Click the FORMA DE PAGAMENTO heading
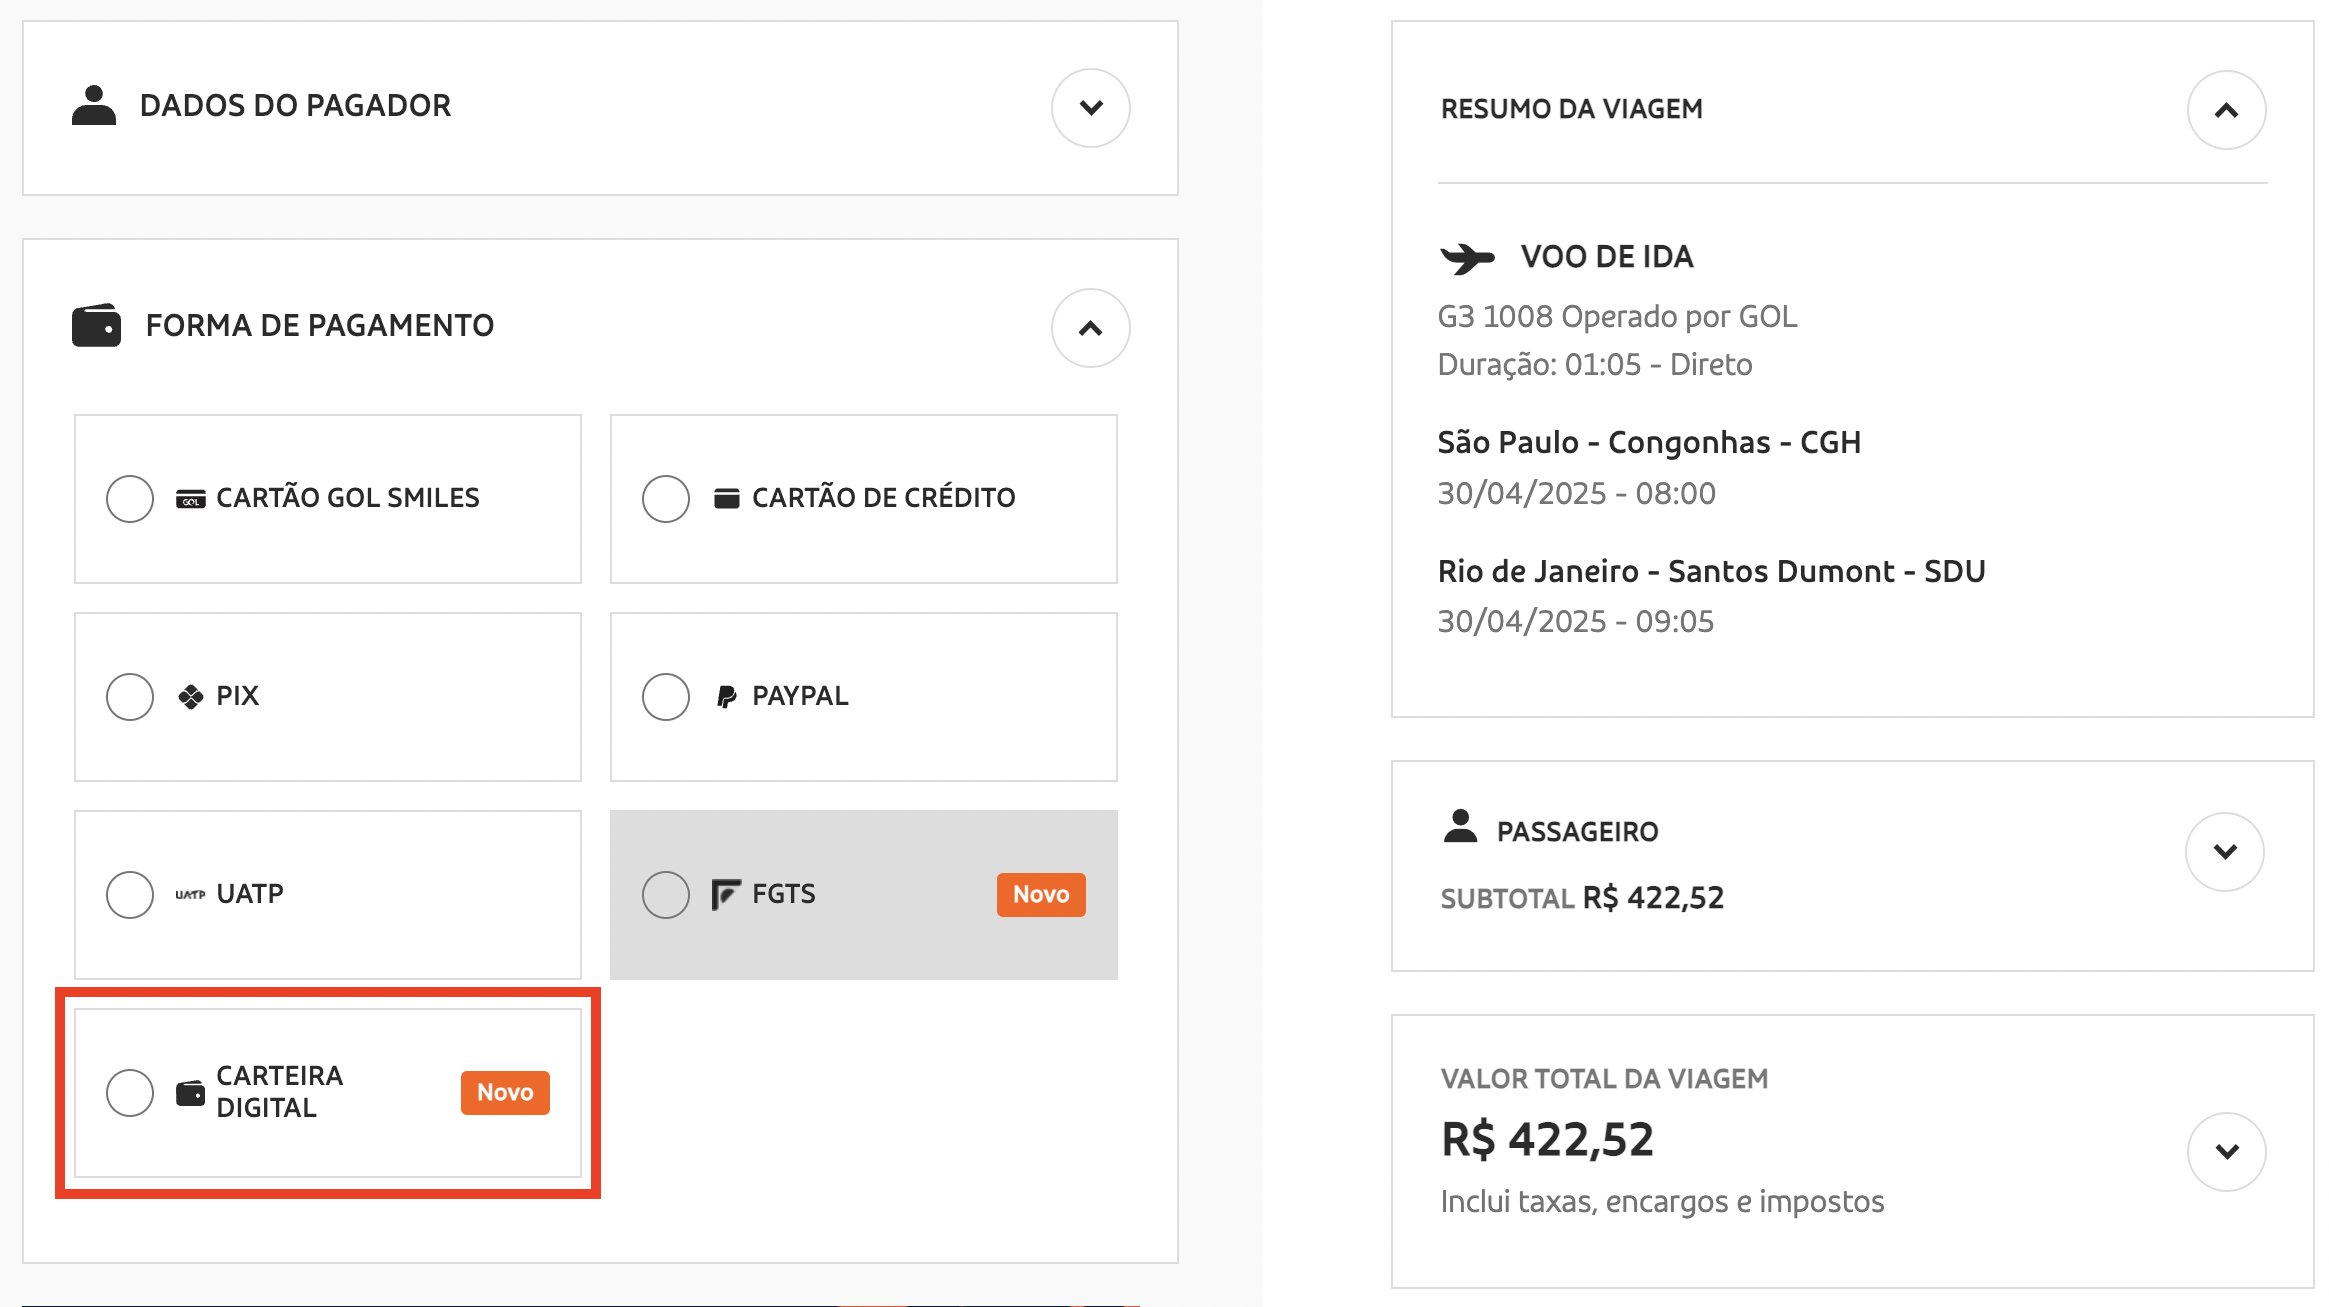This screenshot has width=2329, height=1307. pos(320,326)
